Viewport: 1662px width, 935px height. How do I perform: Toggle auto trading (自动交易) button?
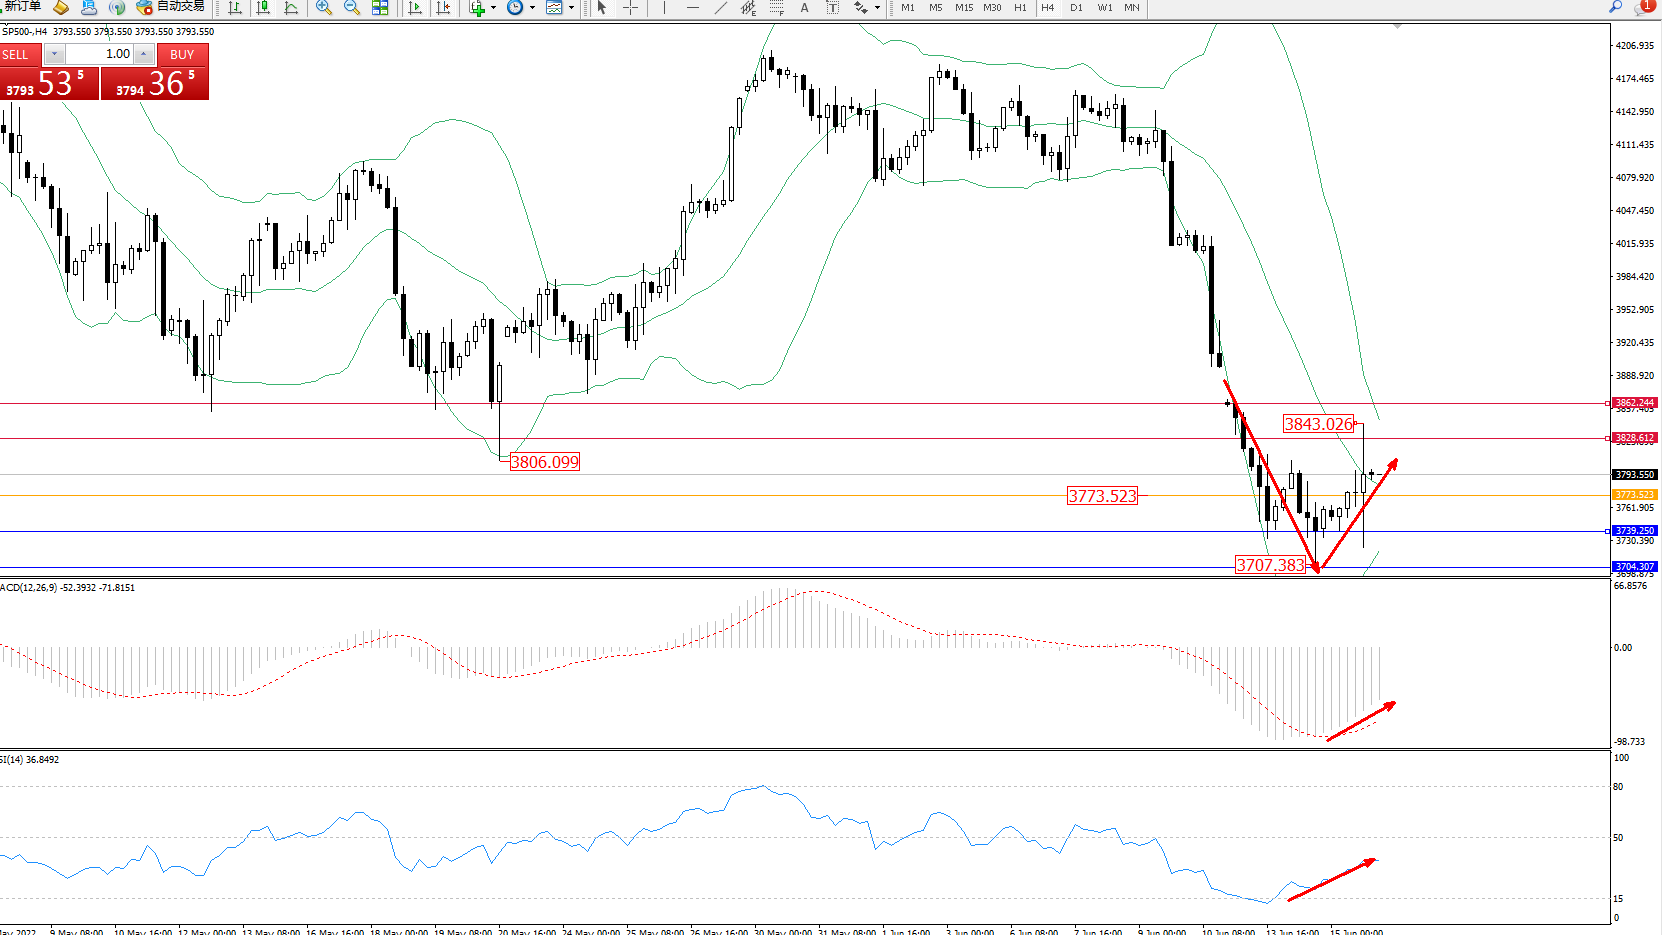coord(171,7)
